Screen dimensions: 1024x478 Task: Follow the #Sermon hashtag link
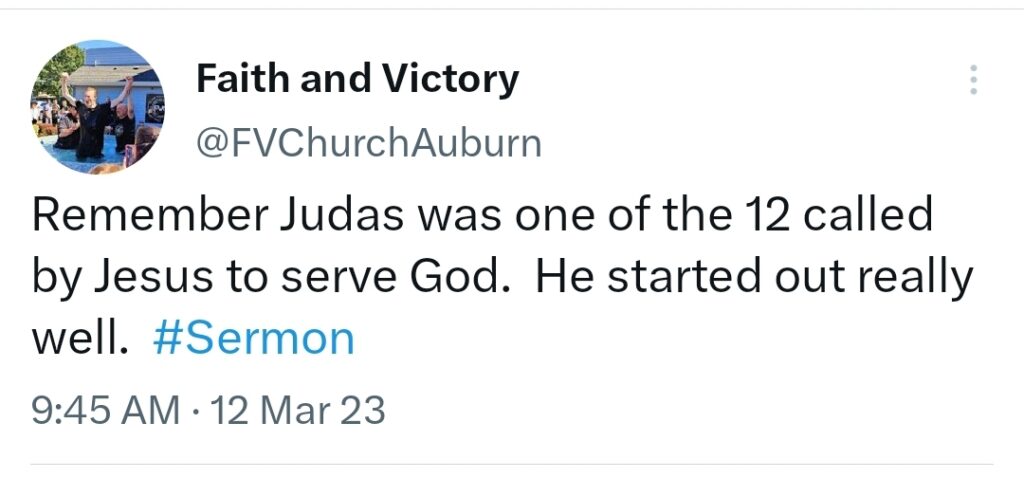tap(253, 339)
